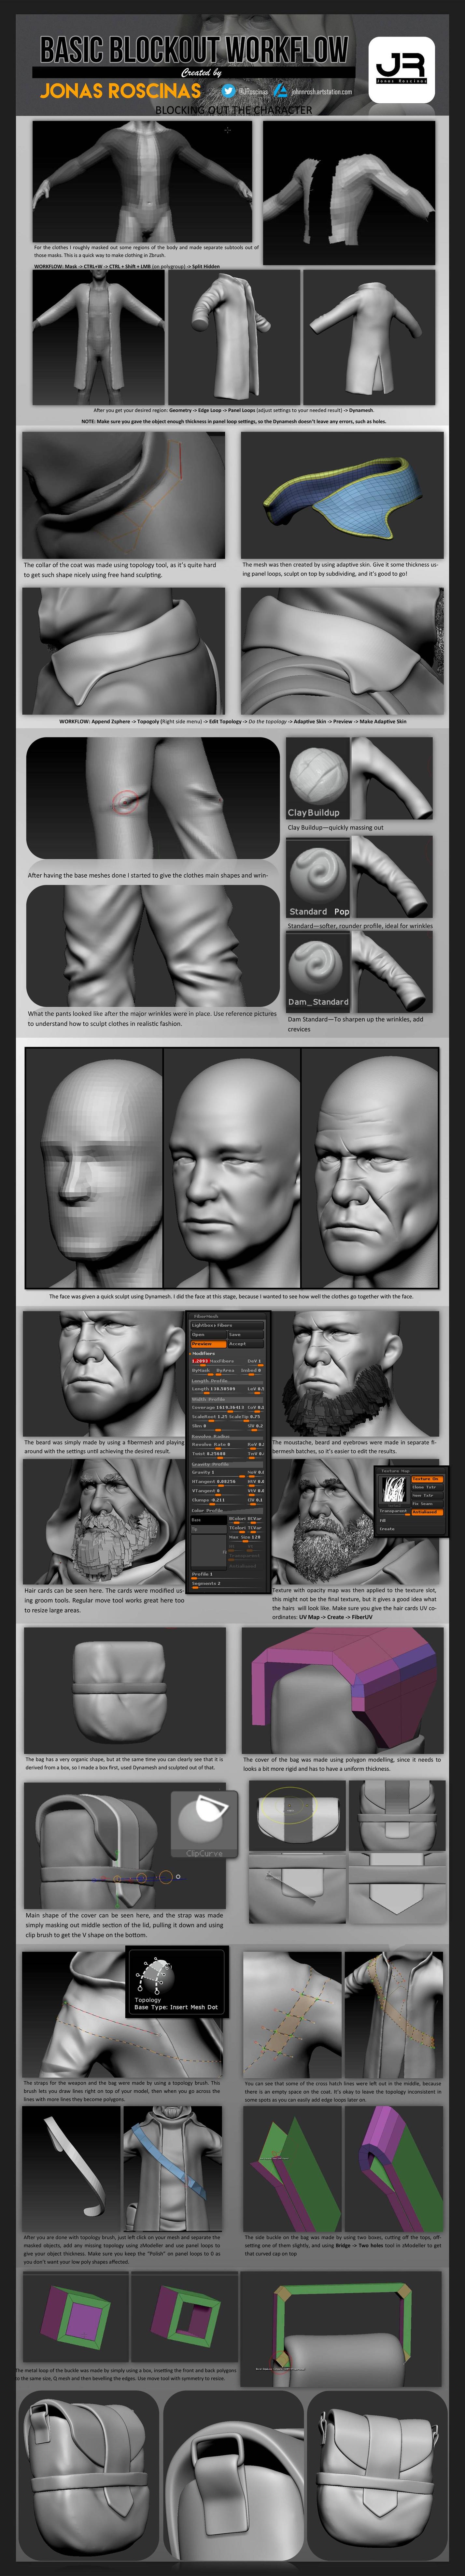
Task: Toggle the Preview button in FiberMesh
Action: 209,1344
